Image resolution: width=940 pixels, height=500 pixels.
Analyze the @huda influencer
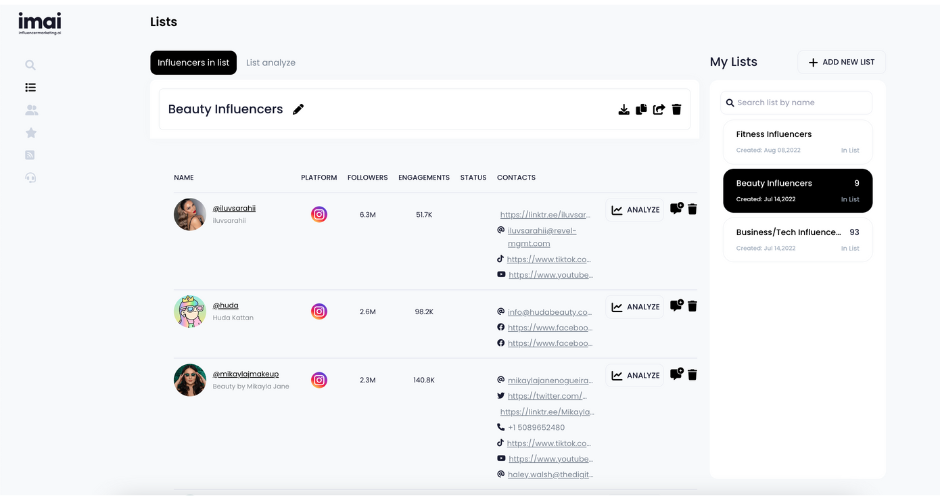[636, 307]
